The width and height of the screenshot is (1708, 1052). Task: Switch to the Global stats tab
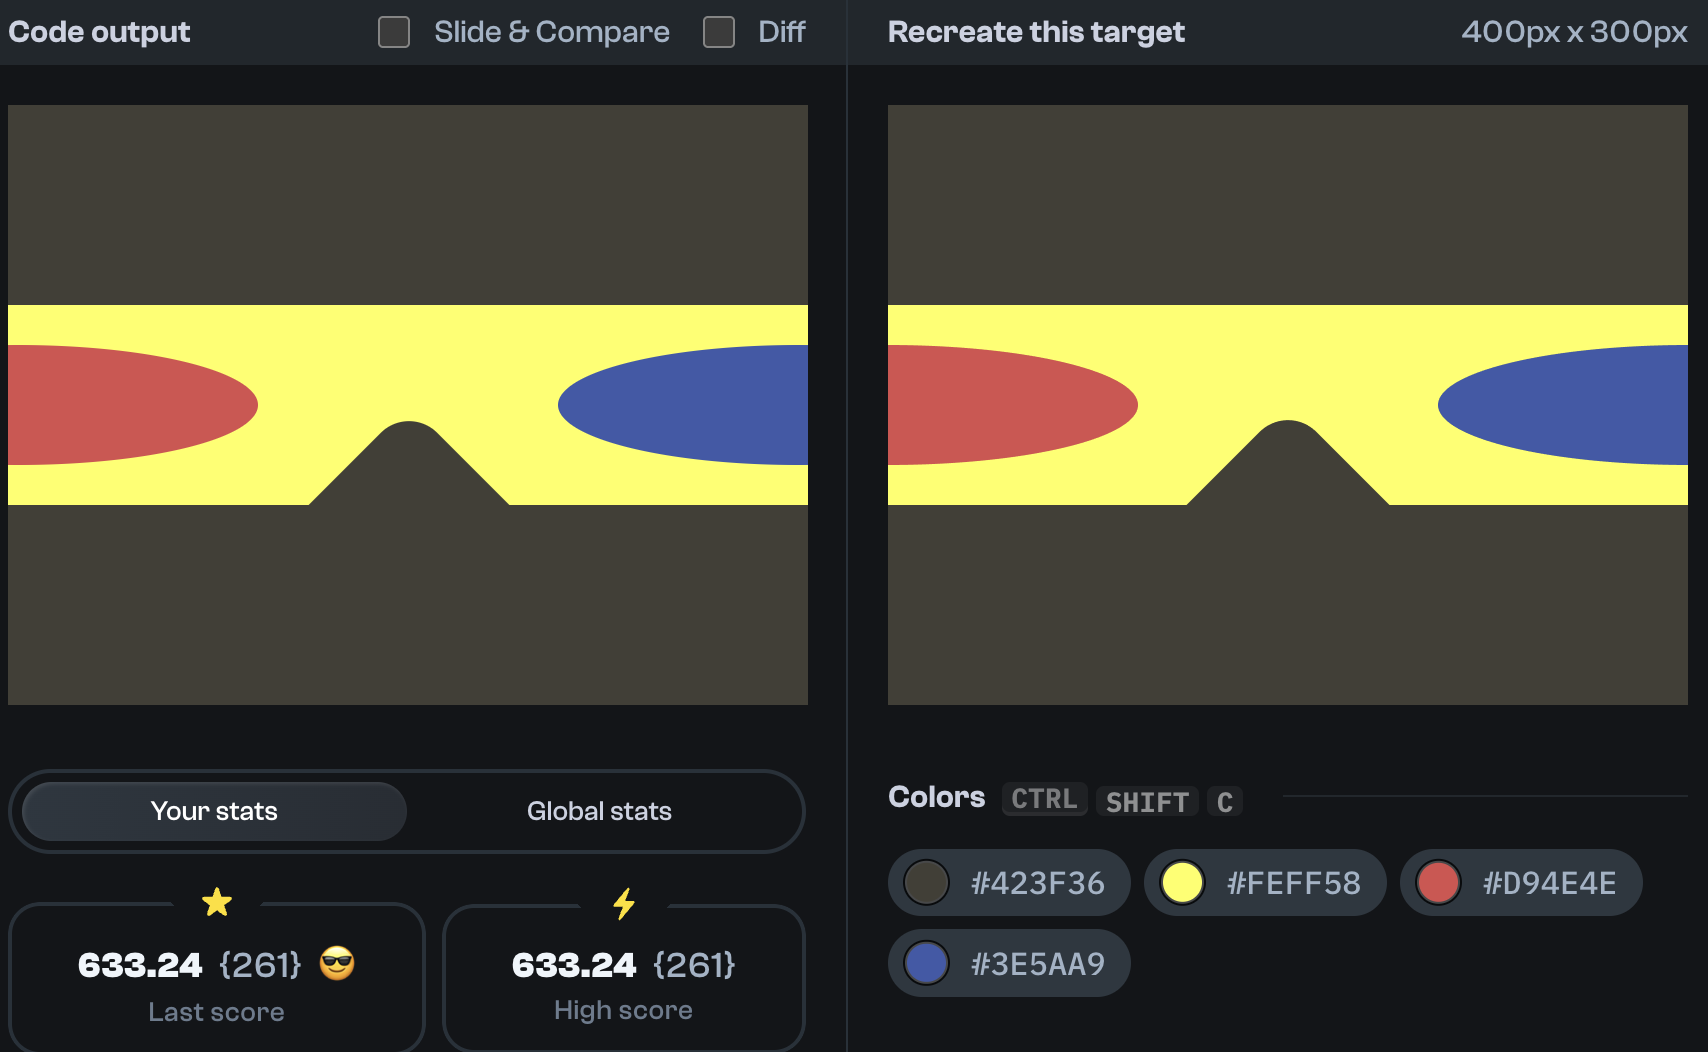point(598,811)
